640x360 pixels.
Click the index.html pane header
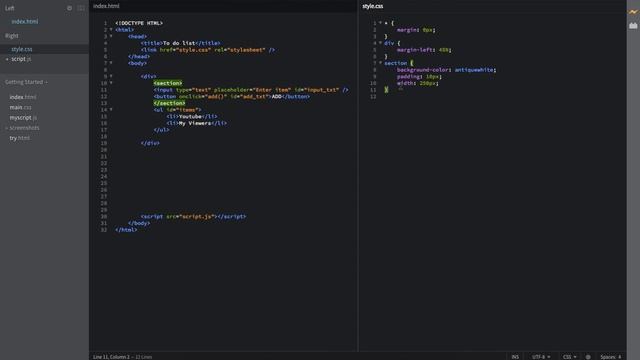point(106,6)
